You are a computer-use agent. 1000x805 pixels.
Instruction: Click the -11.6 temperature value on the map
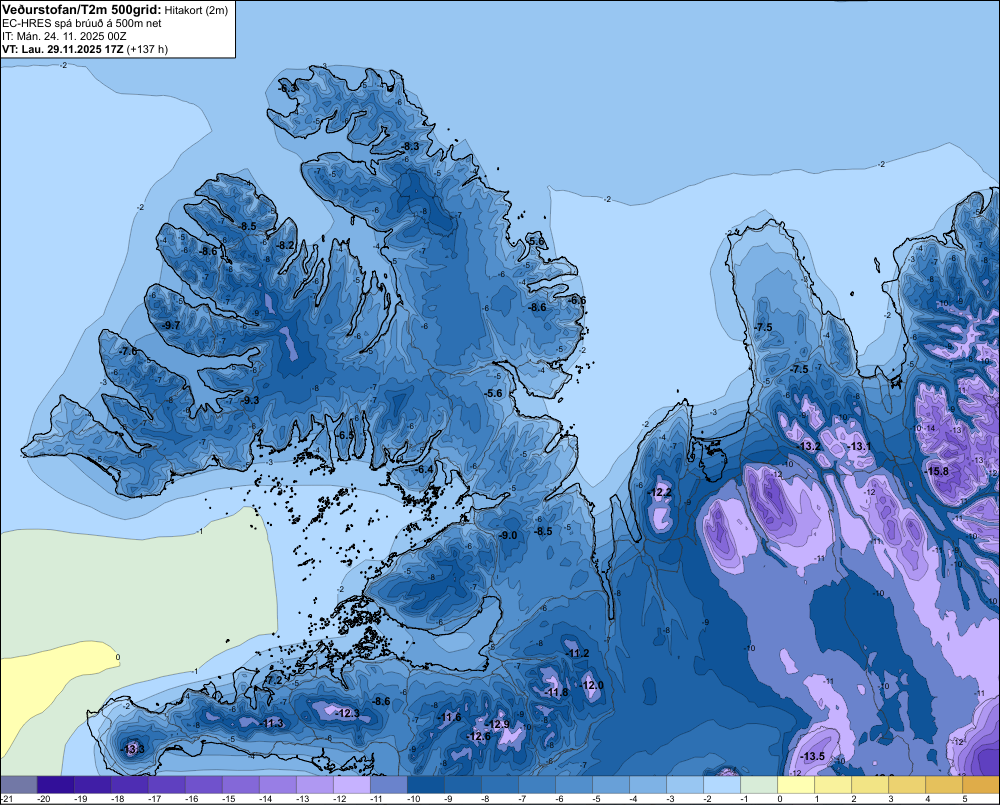pyautogui.click(x=450, y=717)
